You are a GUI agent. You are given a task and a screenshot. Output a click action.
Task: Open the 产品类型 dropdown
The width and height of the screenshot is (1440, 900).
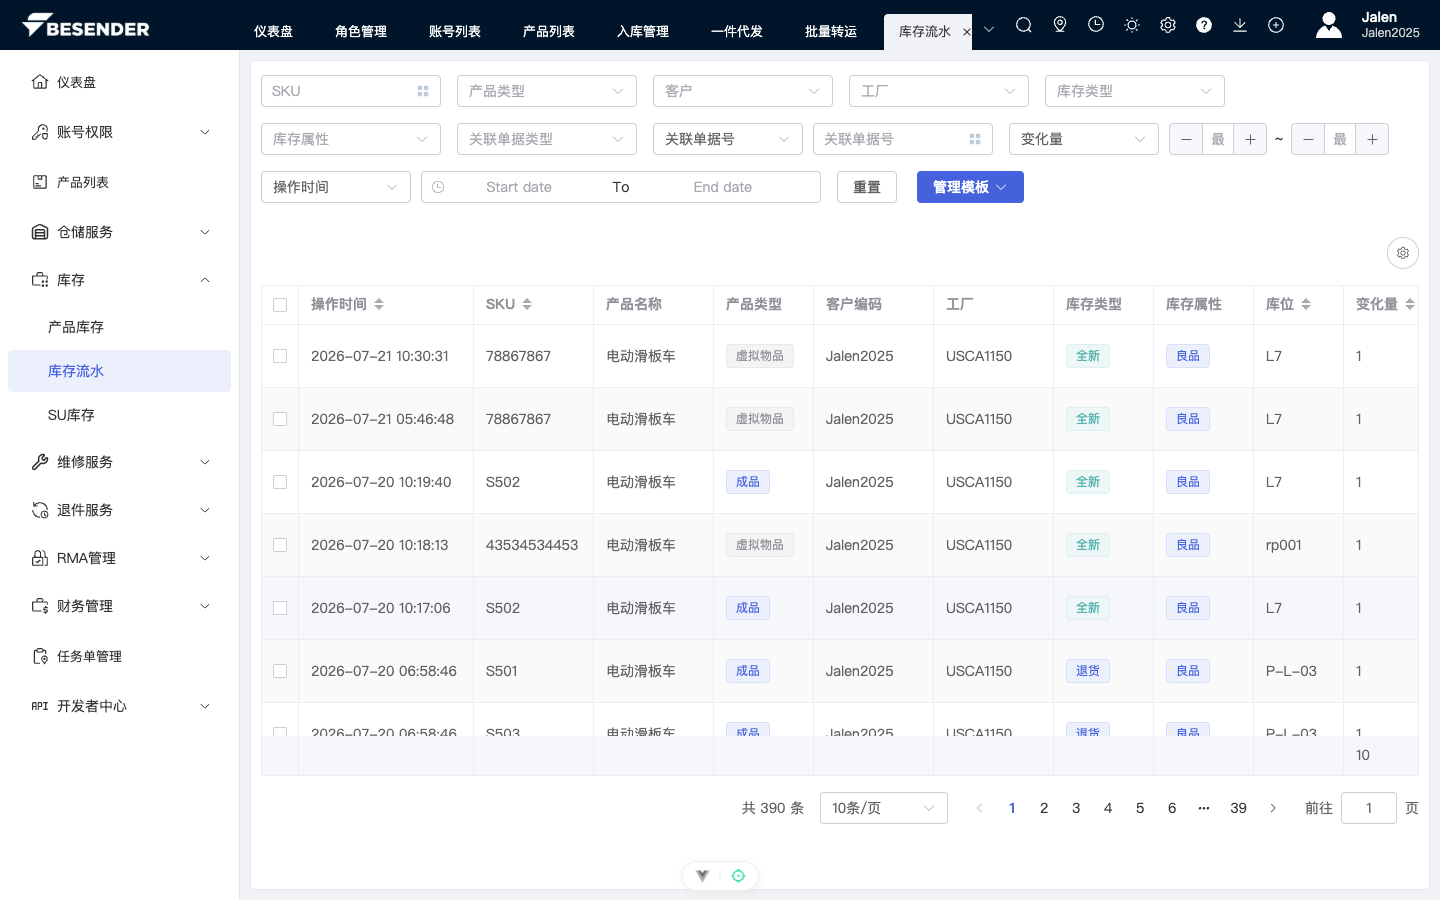pos(547,91)
